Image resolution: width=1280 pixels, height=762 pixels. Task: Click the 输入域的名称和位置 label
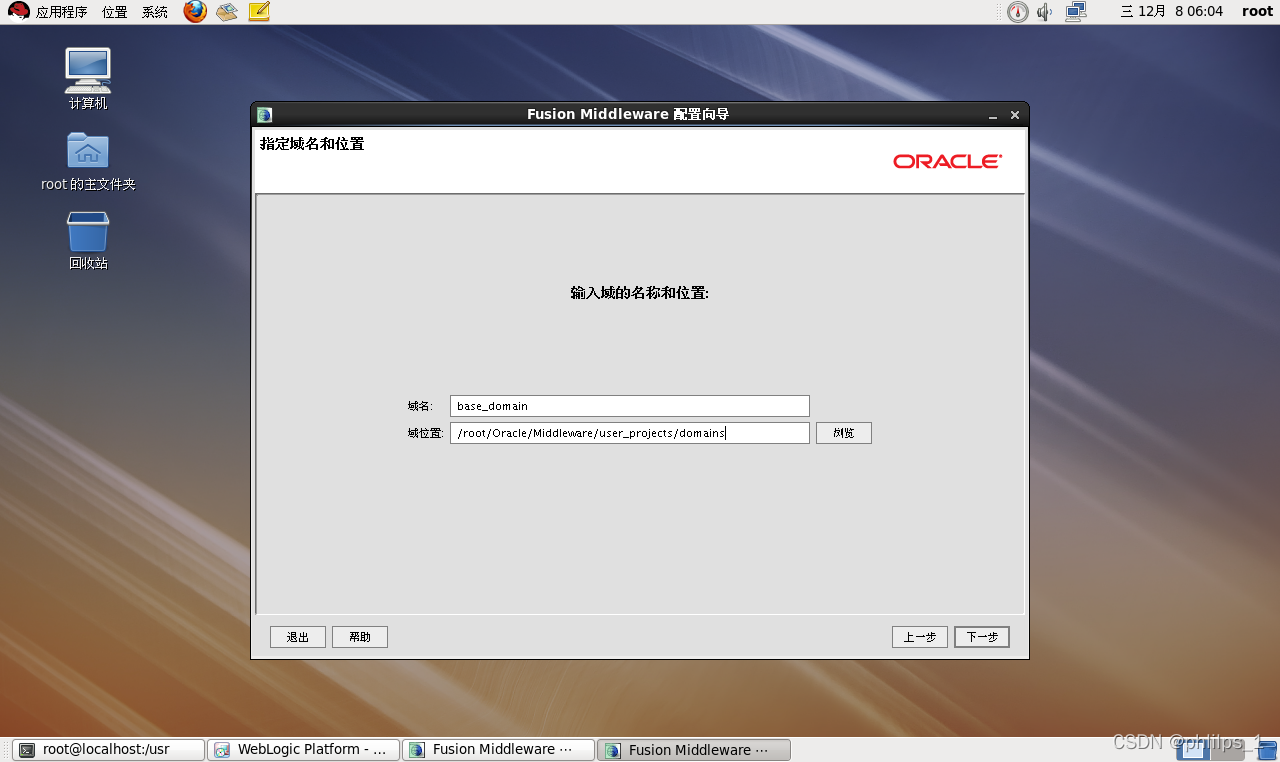[x=640, y=293]
